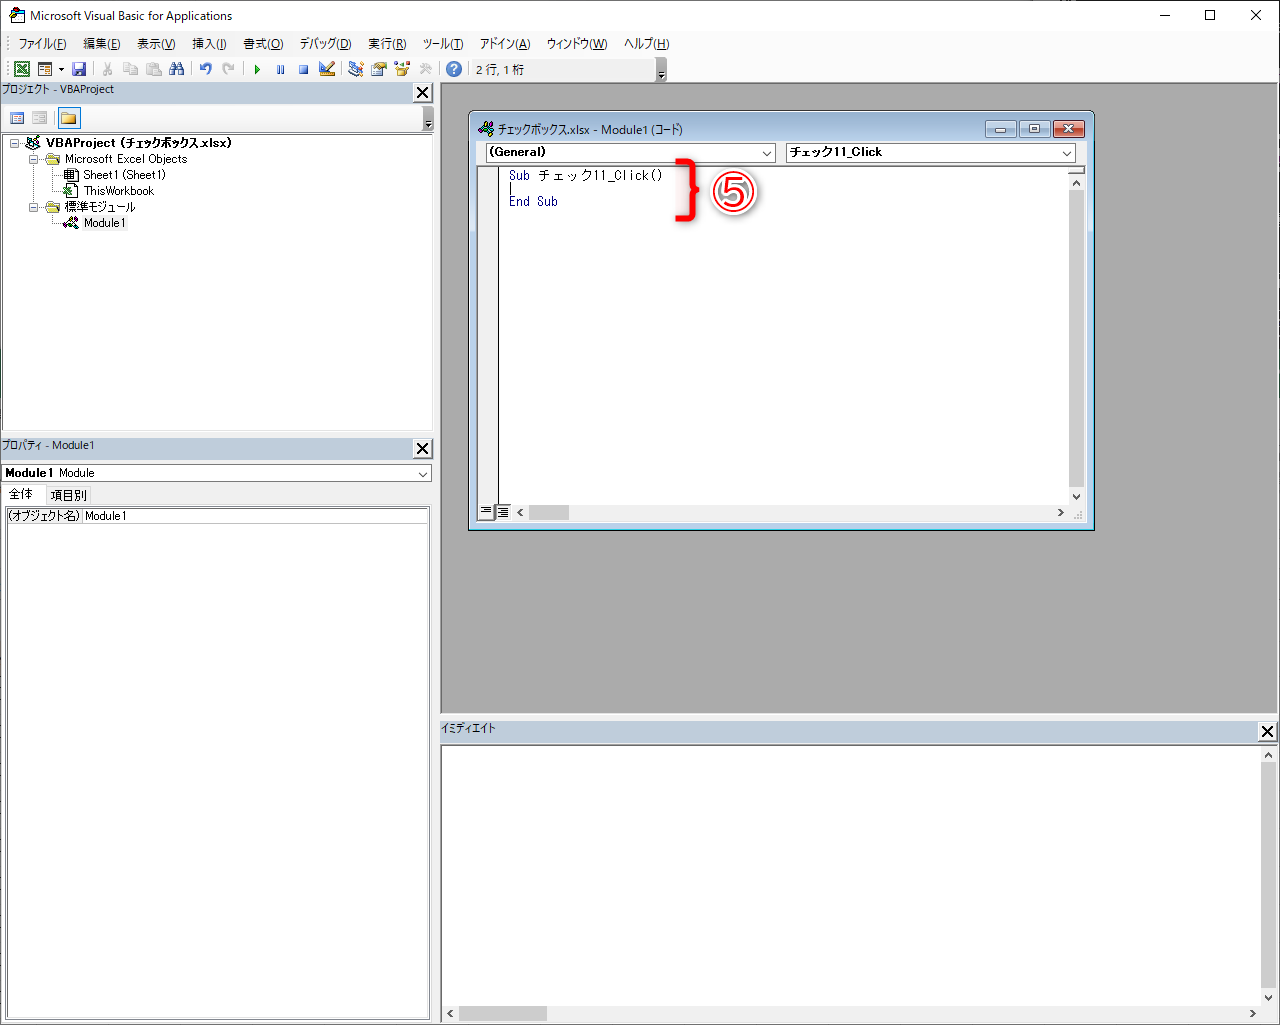Collapse the 標準モジュール folder
Screen dimensions: 1280x1025
33,207
